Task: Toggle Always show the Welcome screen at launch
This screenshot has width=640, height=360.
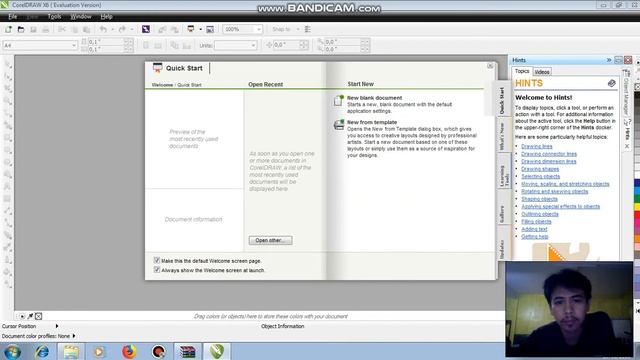Action: 157,270
